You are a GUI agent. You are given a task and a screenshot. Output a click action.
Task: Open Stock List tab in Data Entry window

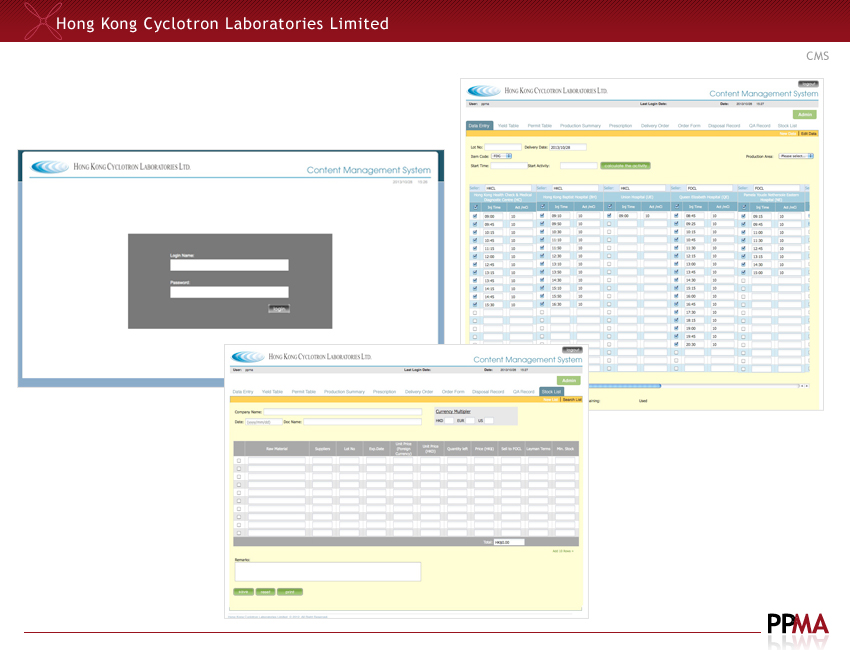coord(788,126)
